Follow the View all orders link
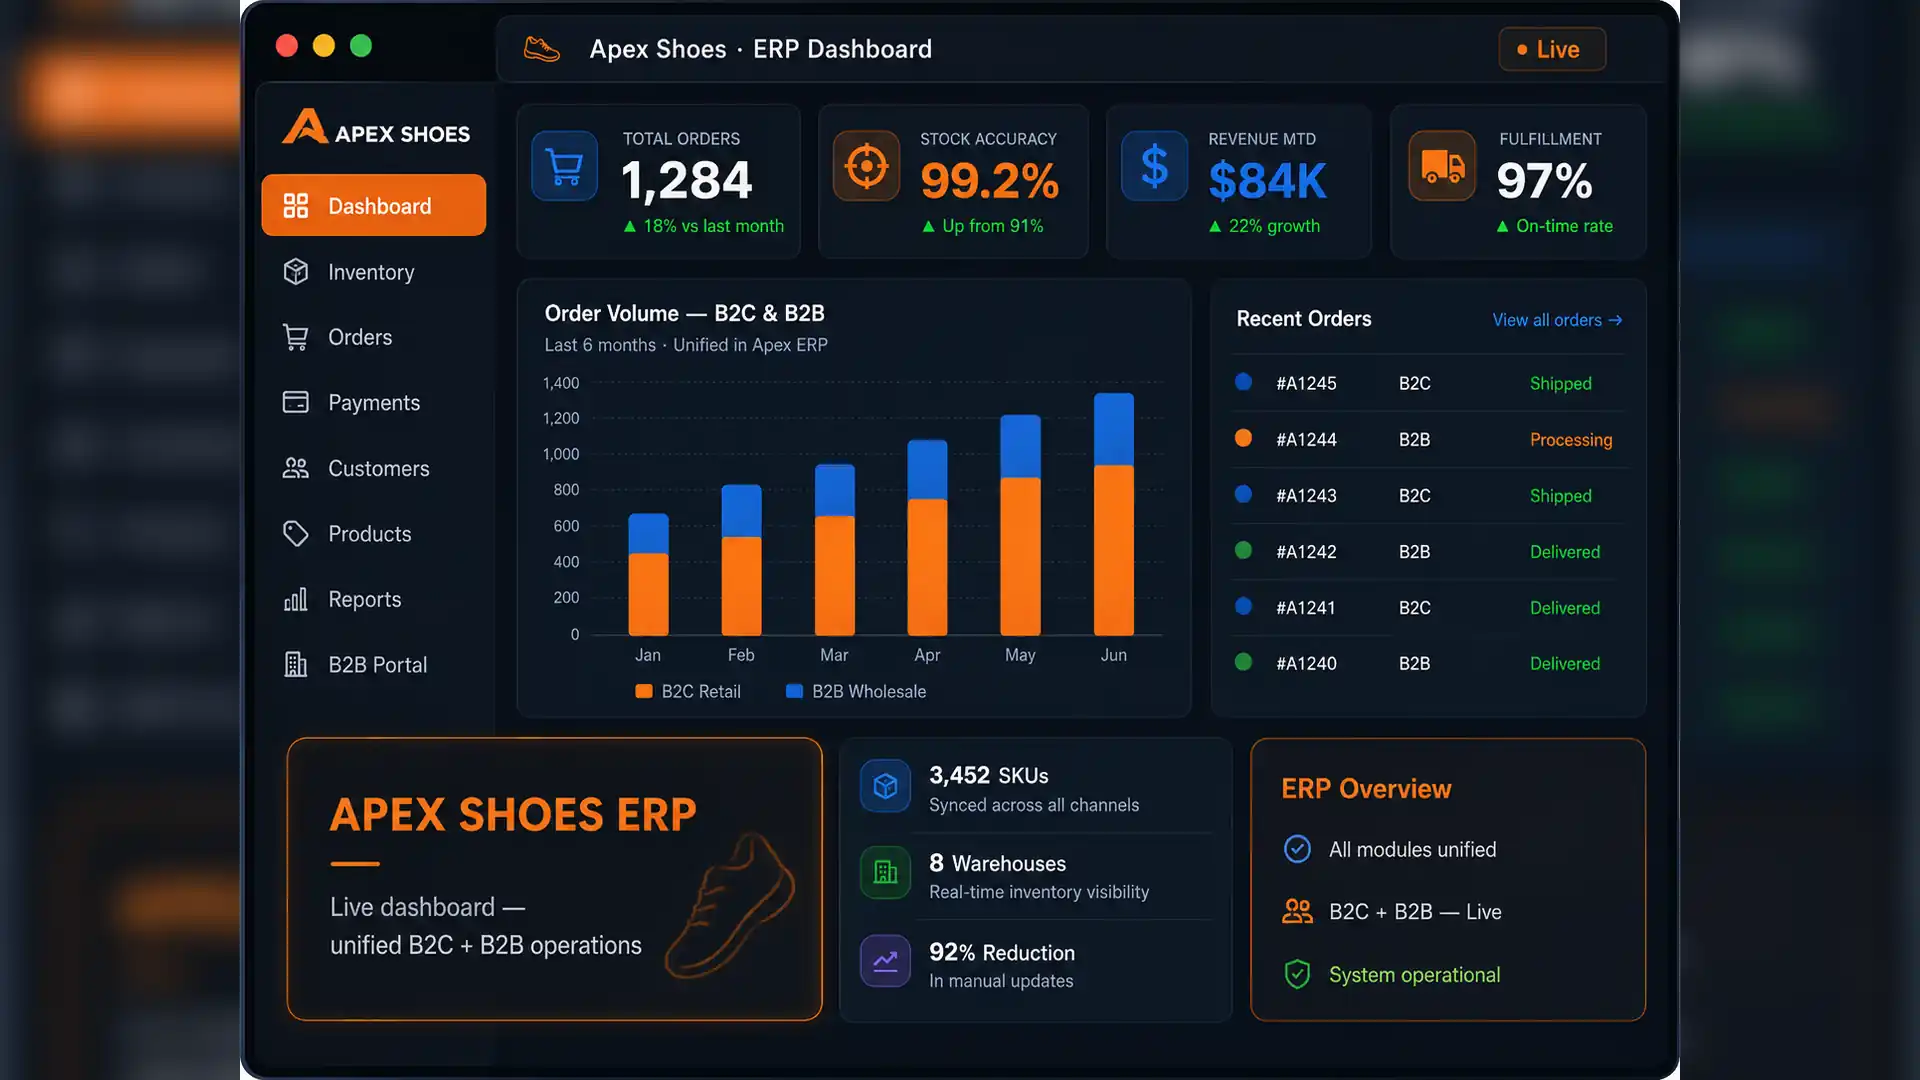Viewport: 1920px width, 1080px height. [1557, 320]
